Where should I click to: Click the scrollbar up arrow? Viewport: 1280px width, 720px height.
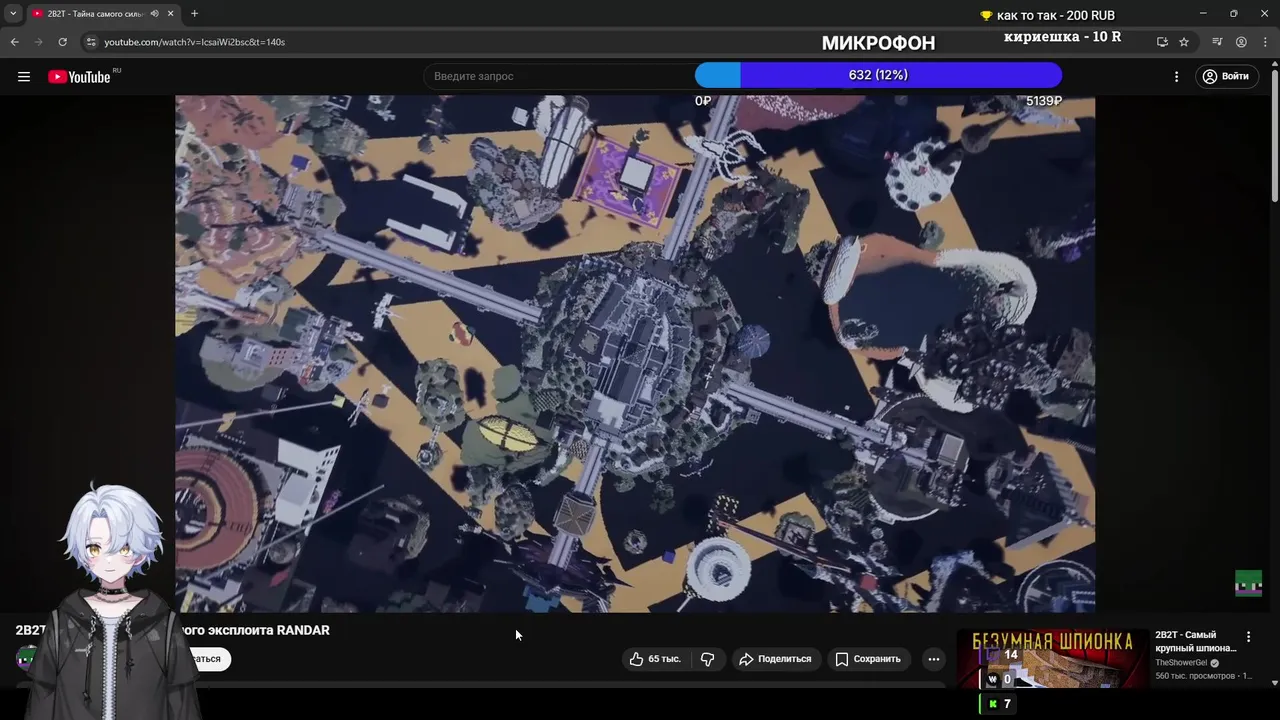(1274, 63)
